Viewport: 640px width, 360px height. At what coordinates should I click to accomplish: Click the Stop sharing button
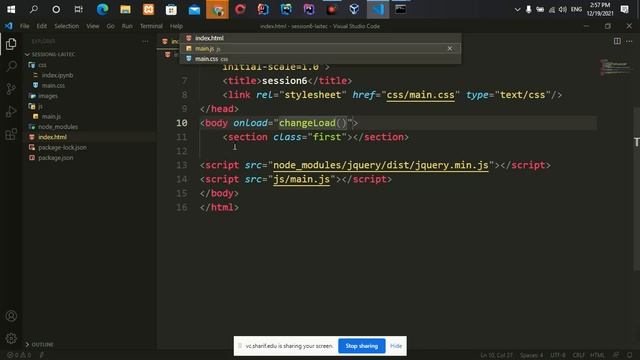(362, 346)
